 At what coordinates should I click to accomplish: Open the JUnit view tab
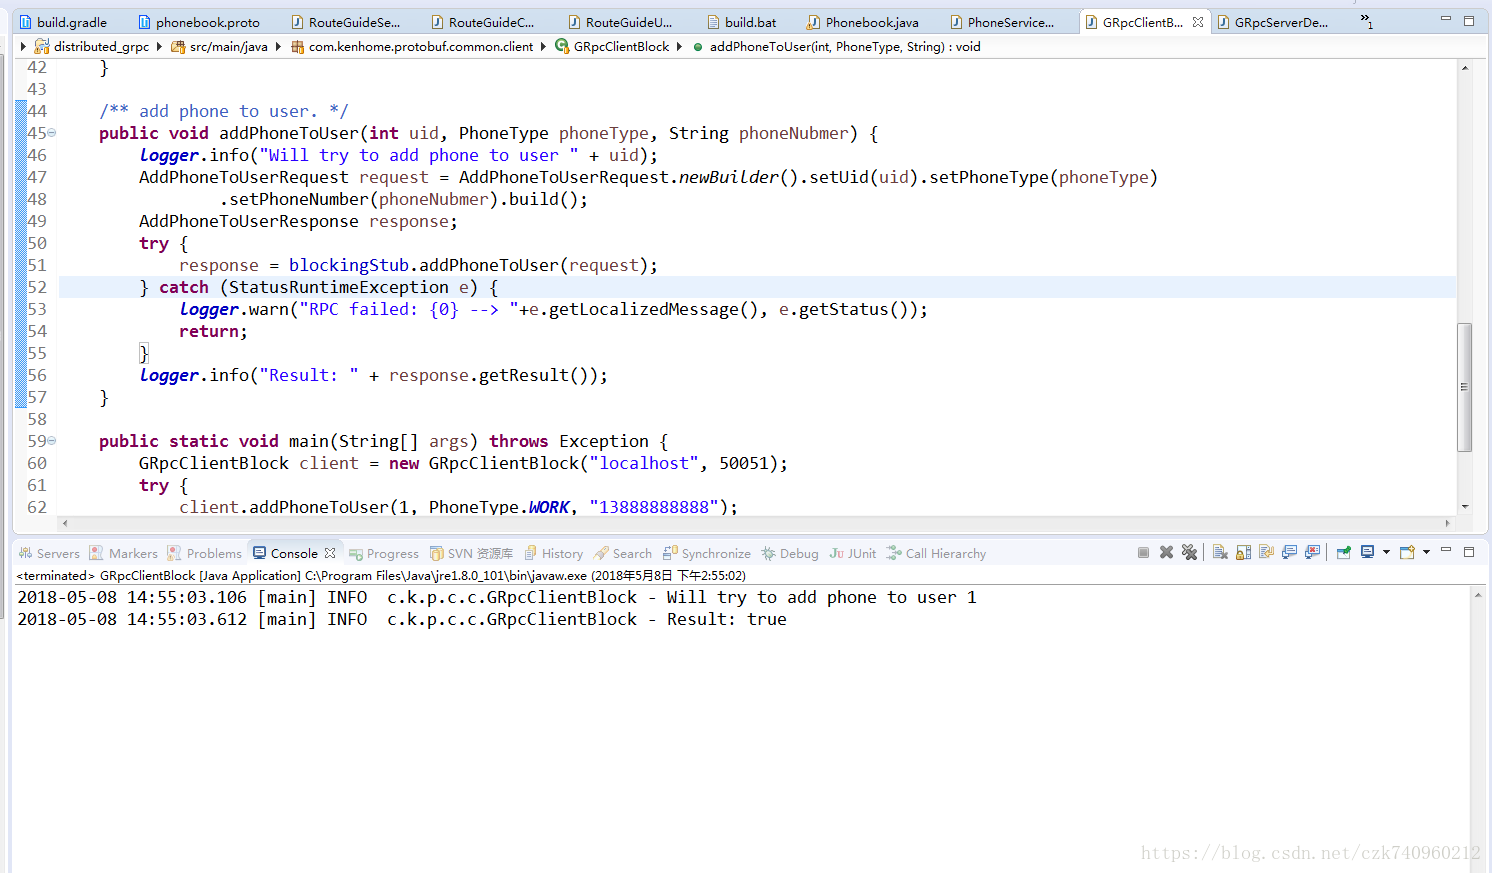(852, 553)
